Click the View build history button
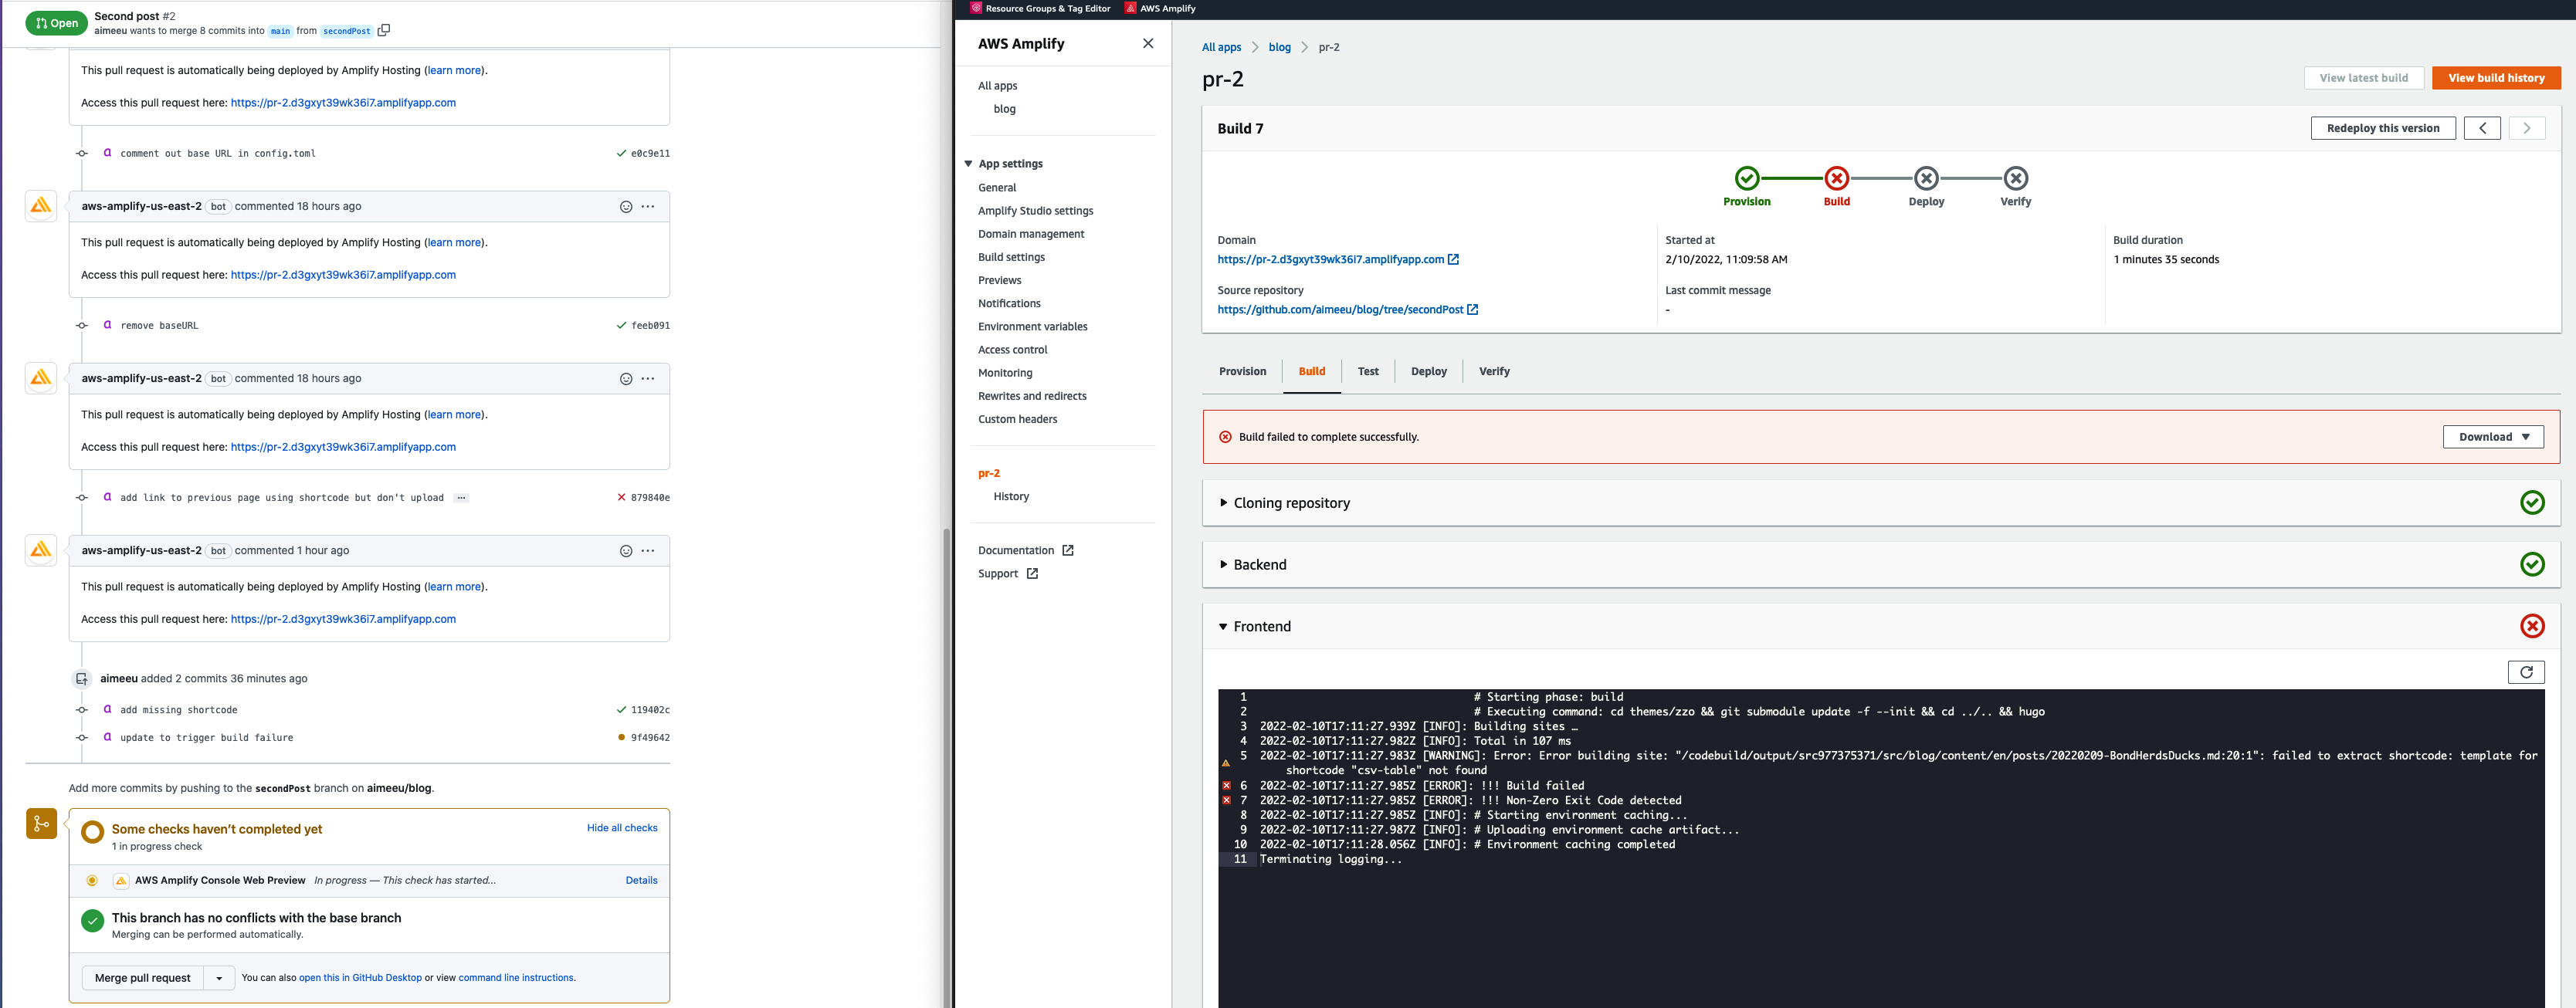The width and height of the screenshot is (2576, 1008). pyautogui.click(x=2496, y=77)
